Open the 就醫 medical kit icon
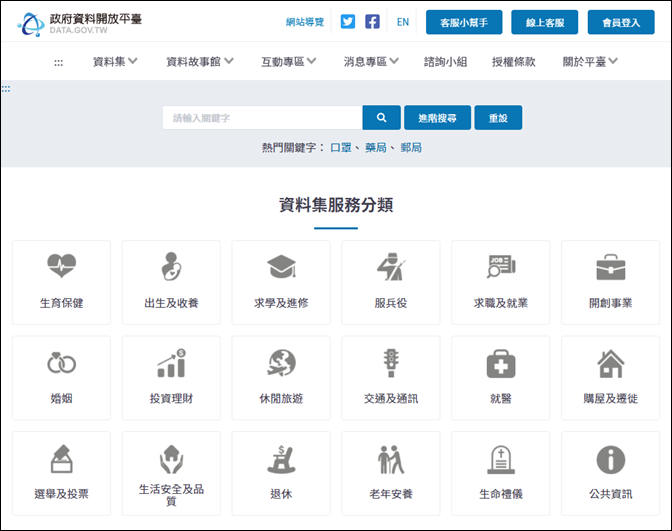 [501, 364]
